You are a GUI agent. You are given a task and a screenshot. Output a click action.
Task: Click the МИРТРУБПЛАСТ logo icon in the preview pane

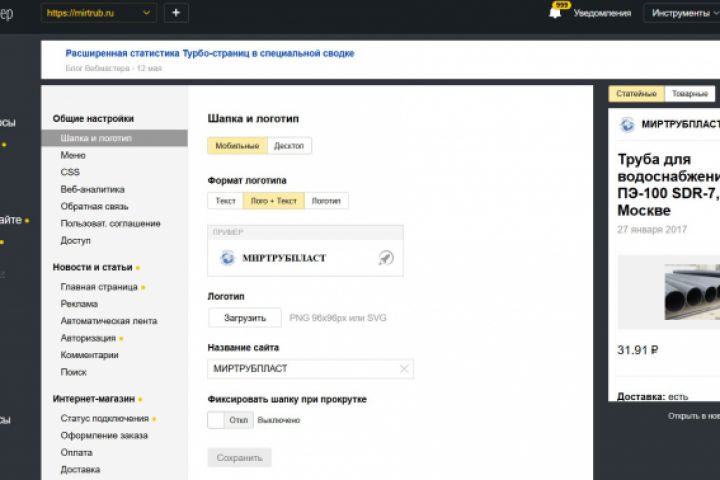click(x=627, y=124)
